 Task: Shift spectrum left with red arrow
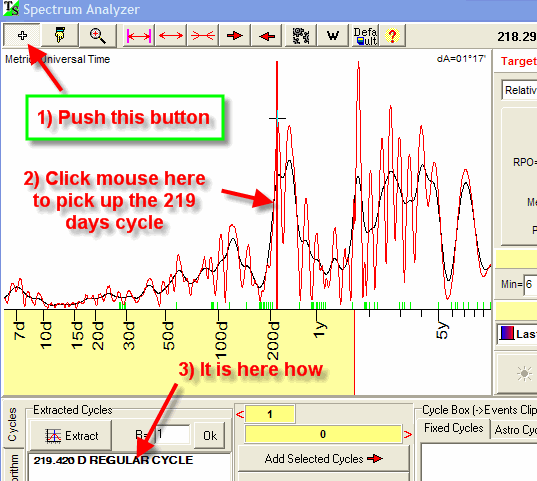coord(267,35)
